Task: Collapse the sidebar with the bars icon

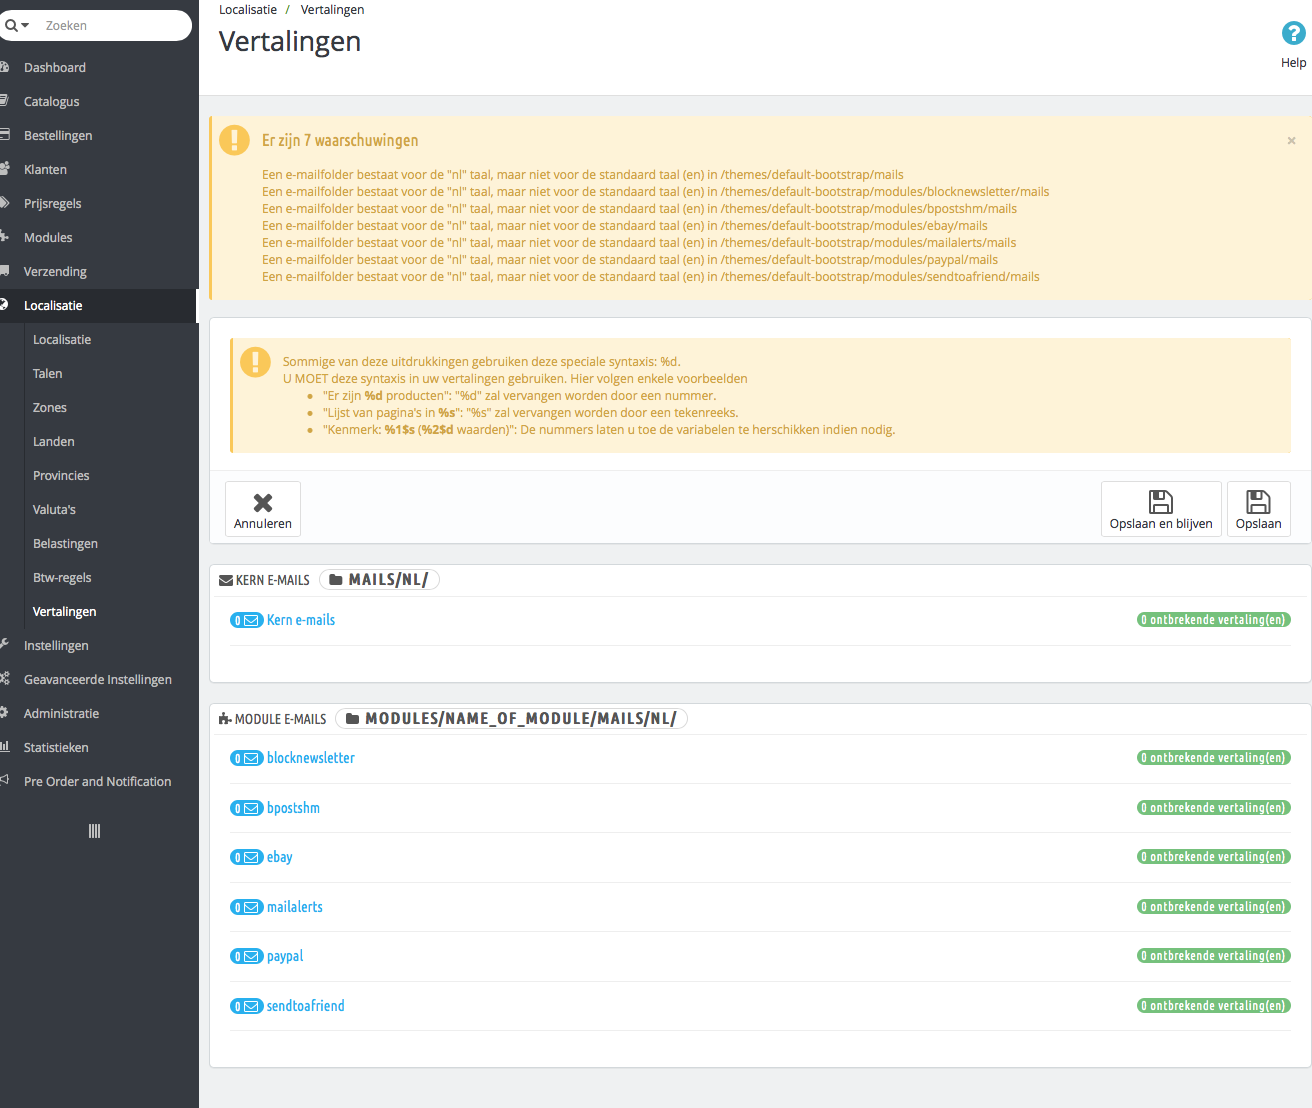Action: tap(94, 831)
